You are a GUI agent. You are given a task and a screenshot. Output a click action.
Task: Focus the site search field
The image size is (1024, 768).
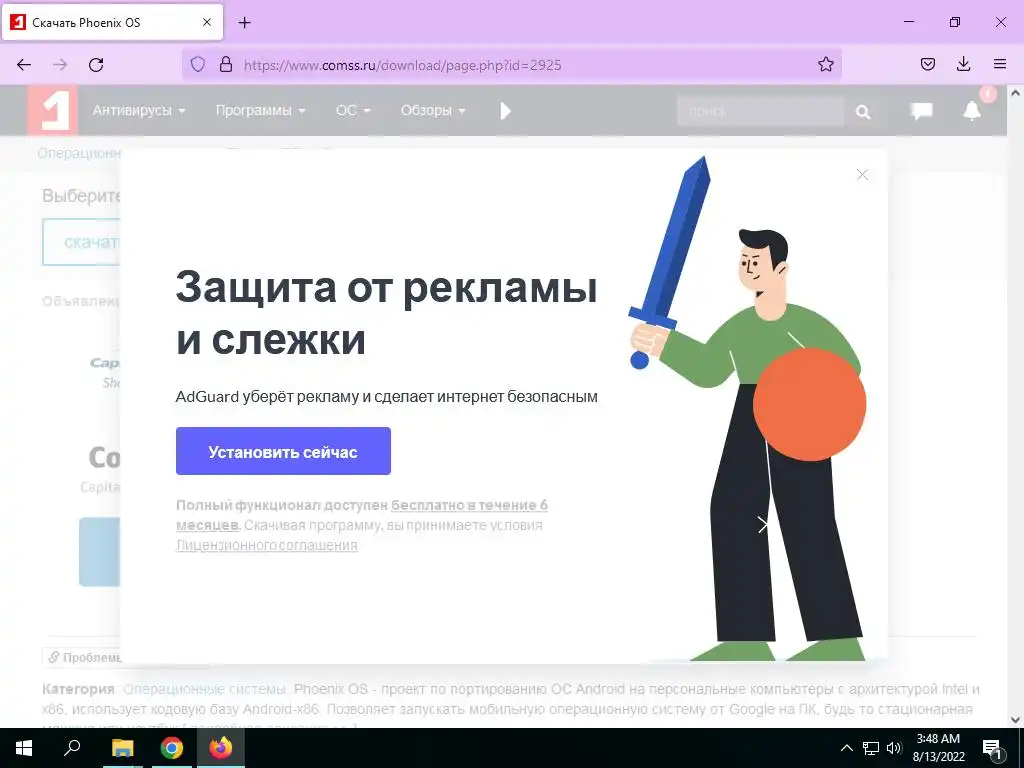click(x=760, y=111)
